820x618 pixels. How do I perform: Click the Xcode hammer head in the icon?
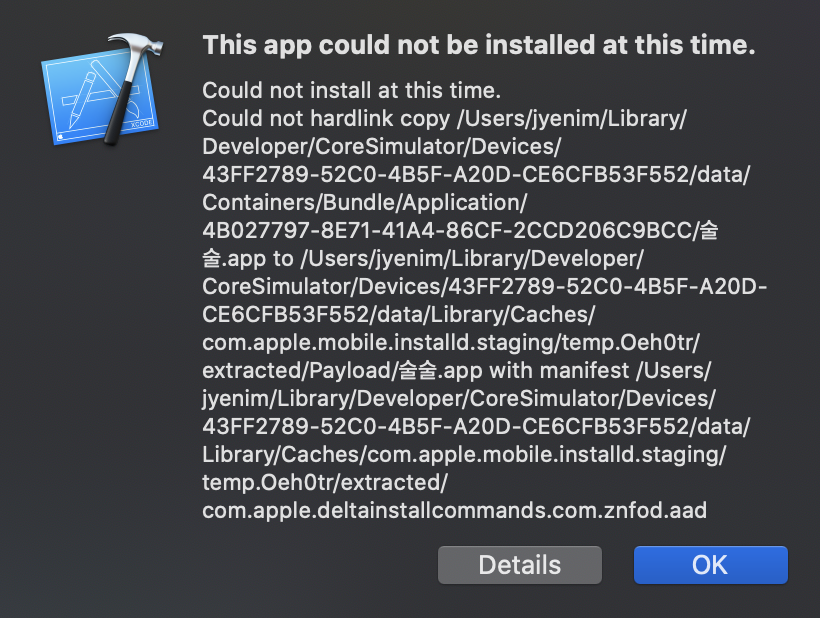[135, 46]
